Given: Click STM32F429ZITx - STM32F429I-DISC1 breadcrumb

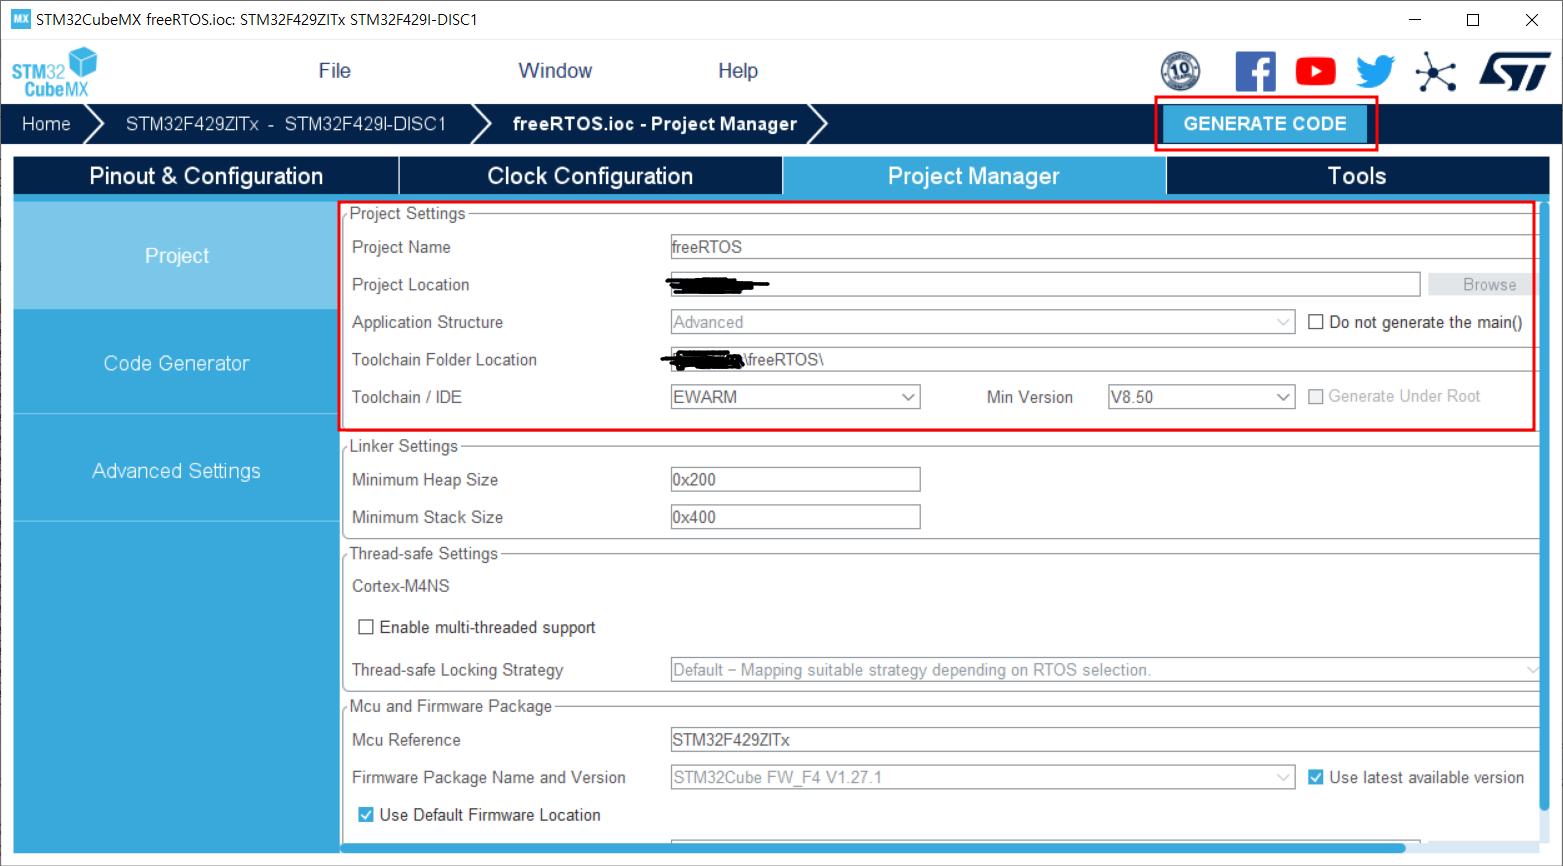Looking at the screenshot, I should tap(286, 124).
